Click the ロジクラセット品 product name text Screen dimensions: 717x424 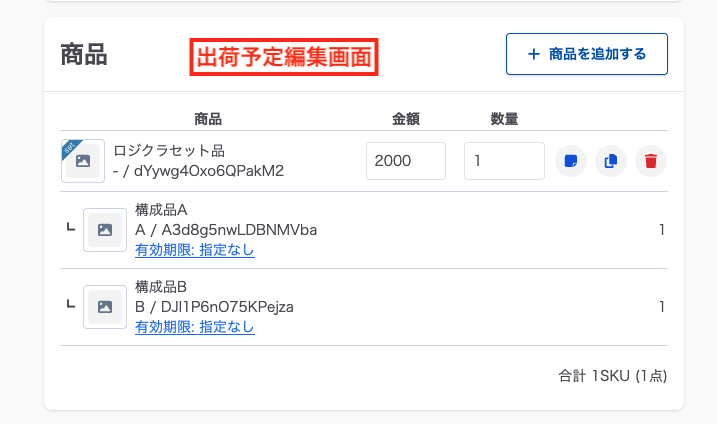click(169, 151)
